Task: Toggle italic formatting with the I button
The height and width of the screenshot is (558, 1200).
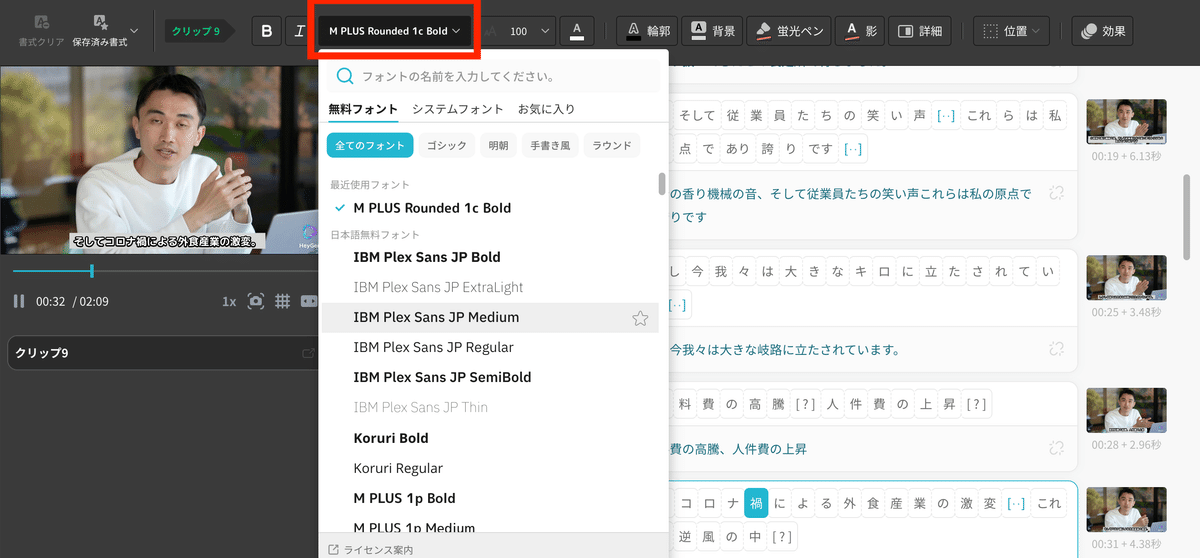Action: [x=299, y=31]
